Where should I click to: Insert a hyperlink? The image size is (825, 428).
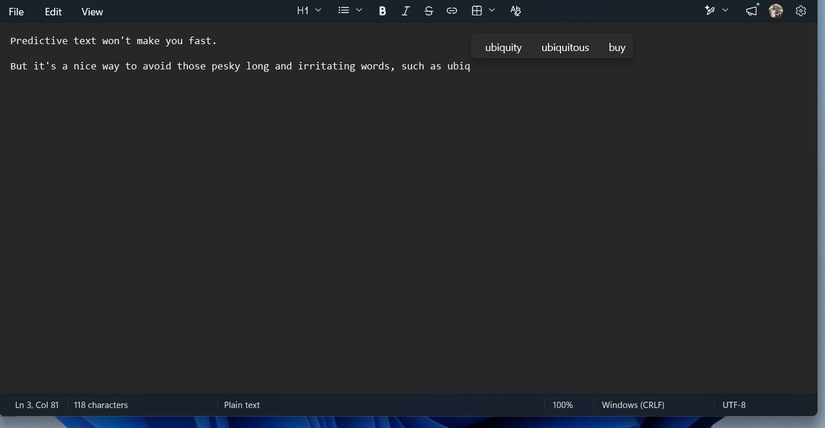[x=451, y=11]
